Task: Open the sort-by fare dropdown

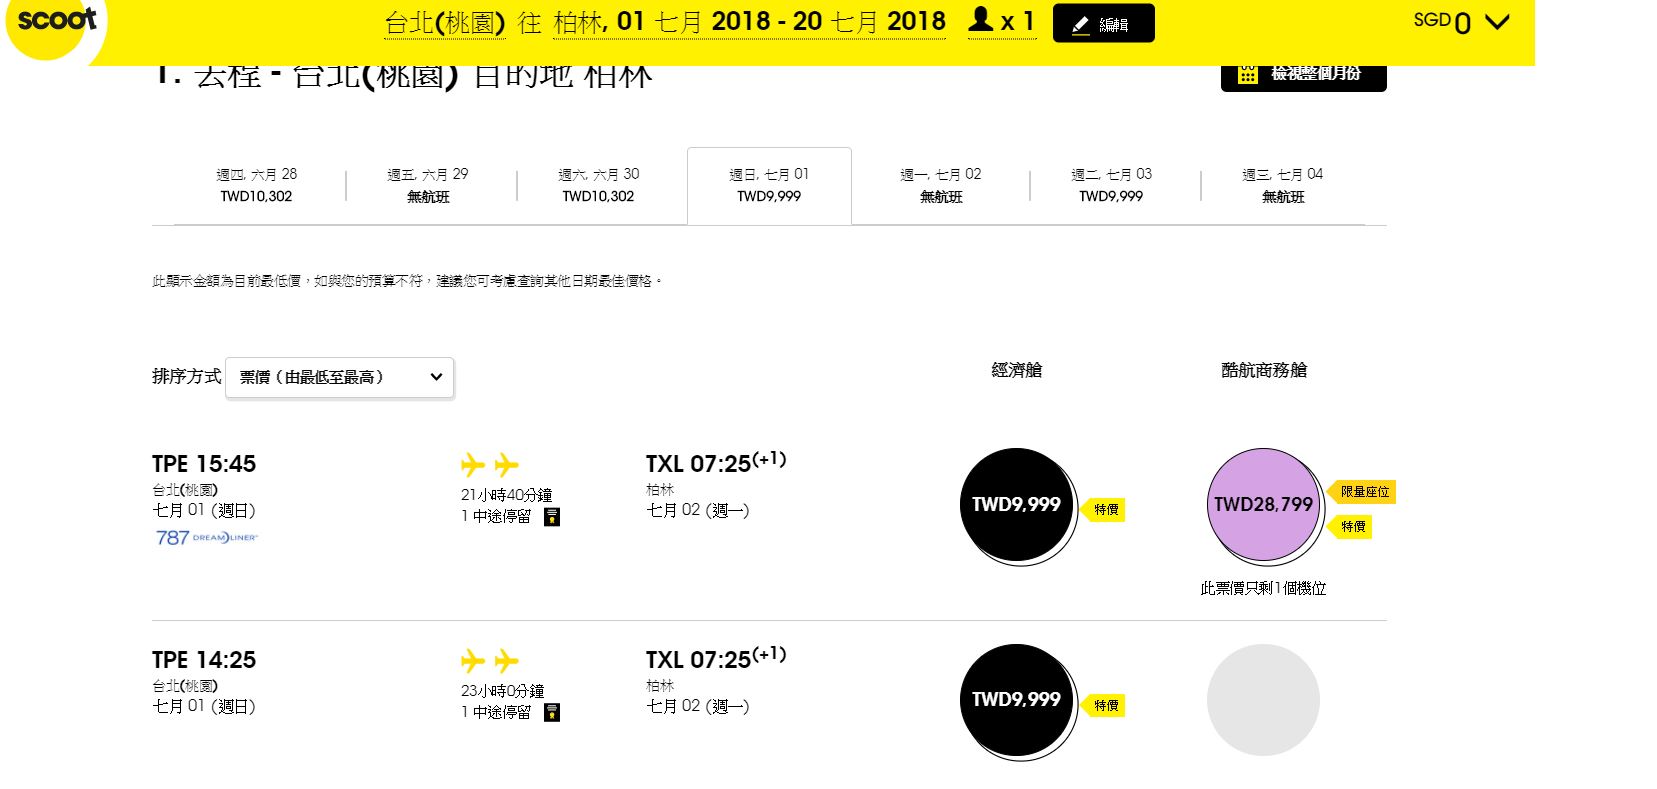Action: 340,377
